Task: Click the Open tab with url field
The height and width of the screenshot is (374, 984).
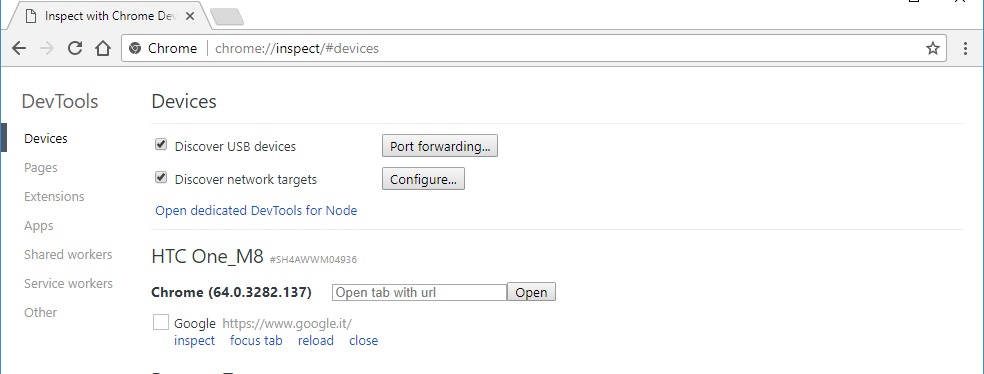Action: coord(419,292)
